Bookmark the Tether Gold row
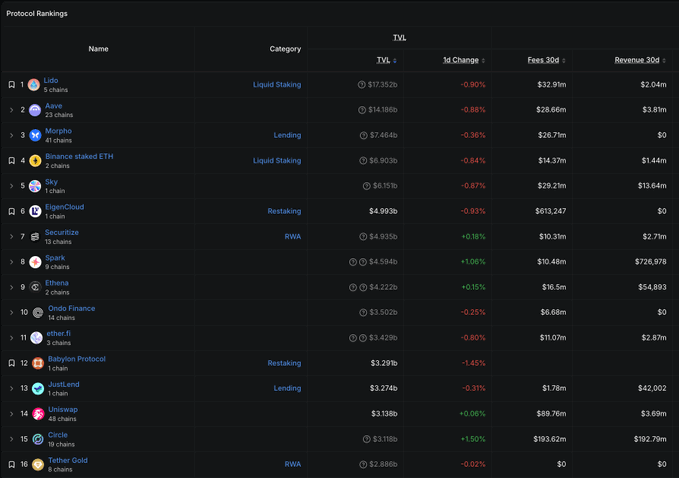 [x=12, y=464]
